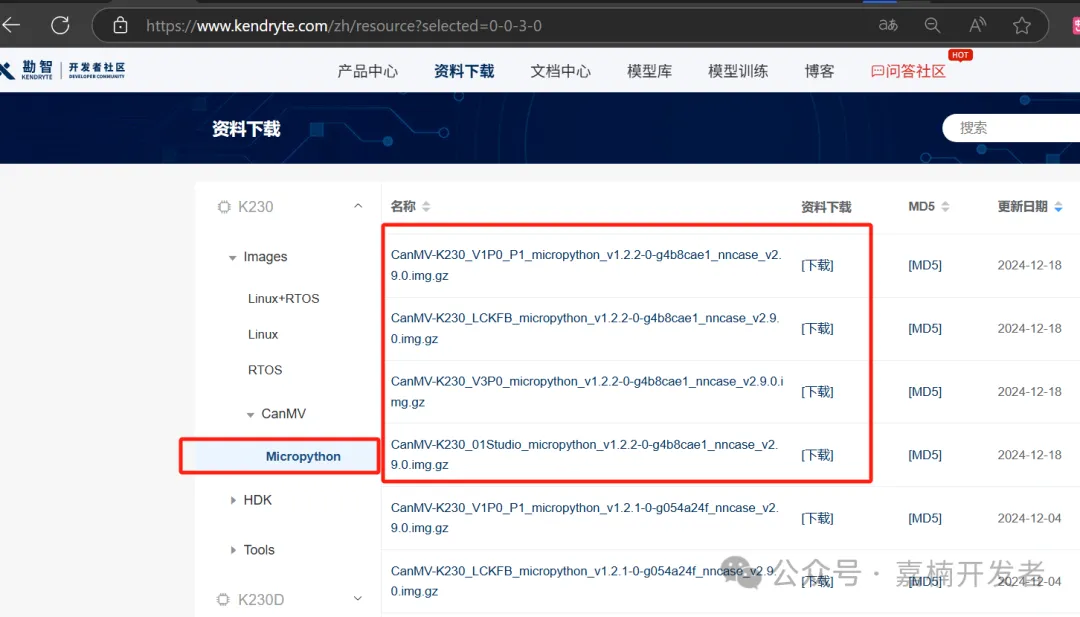Click the translate page icon
The height and width of the screenshot is (617, 1080).
coord(888,26)
